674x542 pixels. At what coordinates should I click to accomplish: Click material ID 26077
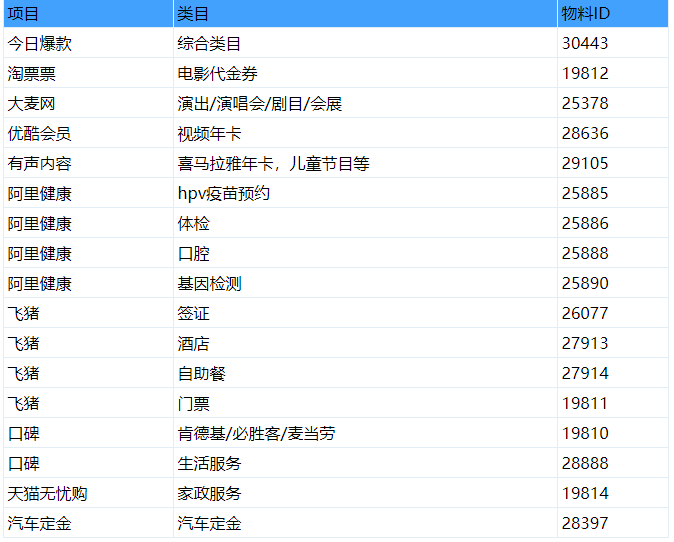(x=613, y=313)
